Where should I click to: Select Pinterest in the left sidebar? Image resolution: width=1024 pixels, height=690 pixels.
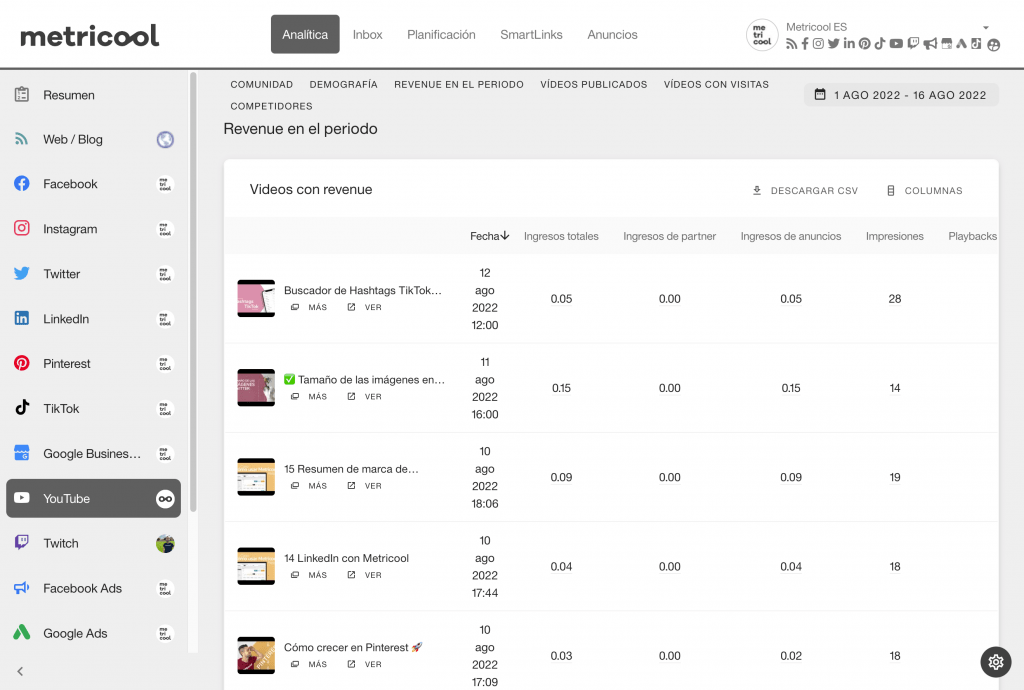[x=93, y=364]
